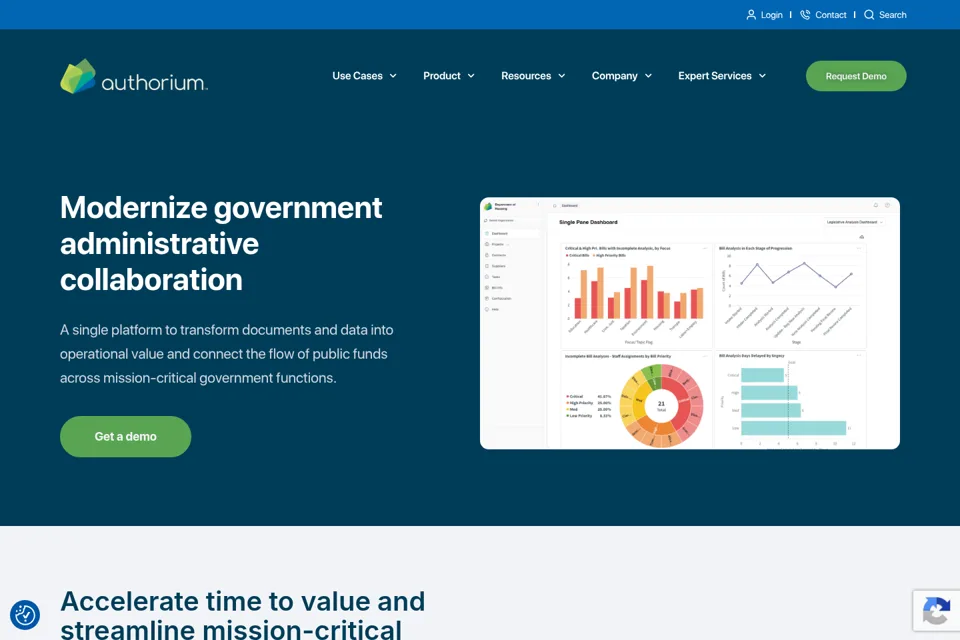This screenshot has width=960, height=640.
Task: Click the dashboard screenshot image
Action: pyautogui.click(x=690, y=323)
